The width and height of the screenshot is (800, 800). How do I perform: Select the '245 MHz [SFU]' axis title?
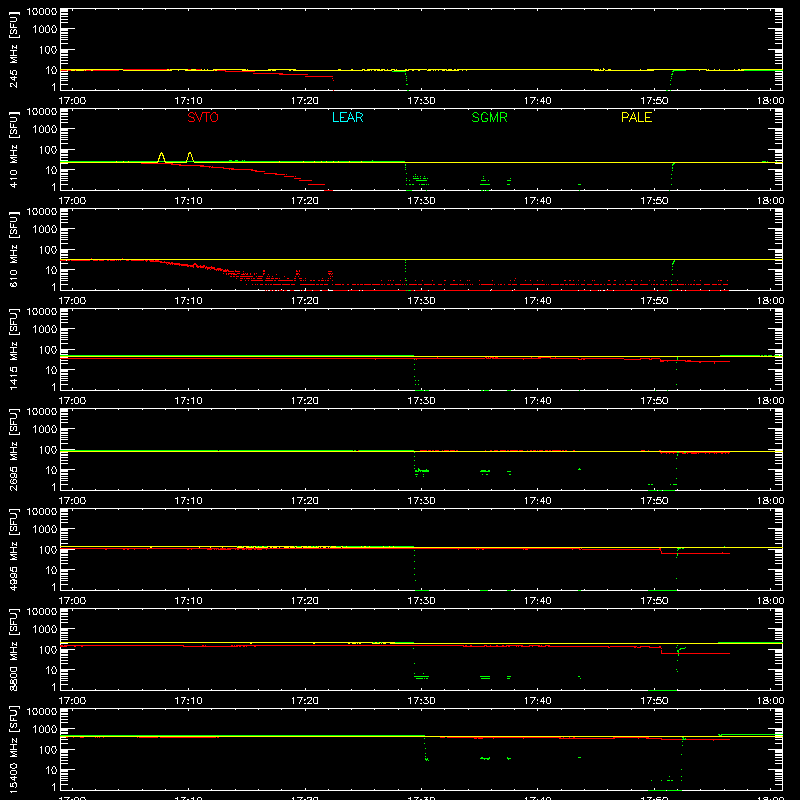pyautogui.click(x=13, y=49)
